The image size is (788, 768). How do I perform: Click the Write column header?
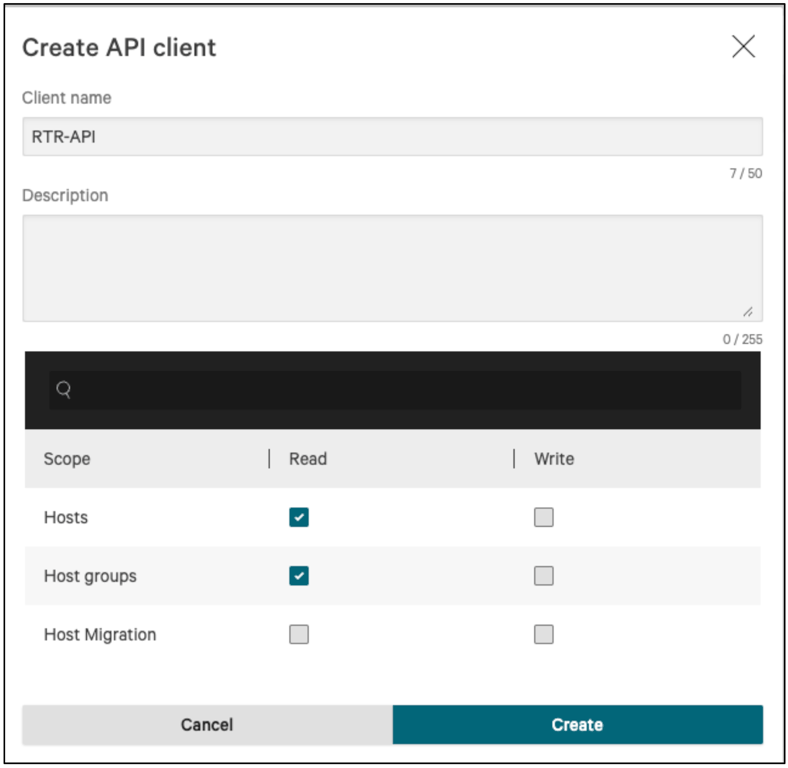[x=554, y=459]
